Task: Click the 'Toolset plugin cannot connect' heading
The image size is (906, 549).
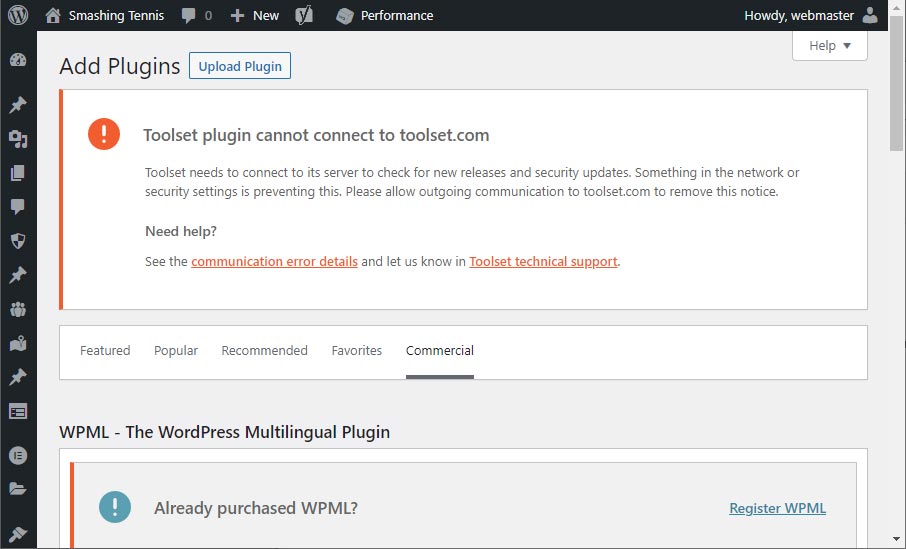Action: [316, 135]
